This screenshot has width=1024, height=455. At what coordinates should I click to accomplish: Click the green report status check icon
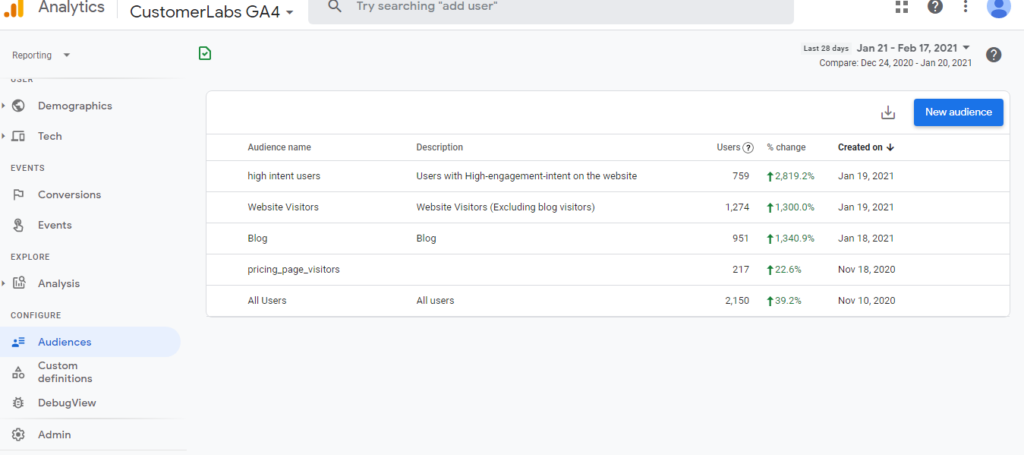(x=205, y=54)
